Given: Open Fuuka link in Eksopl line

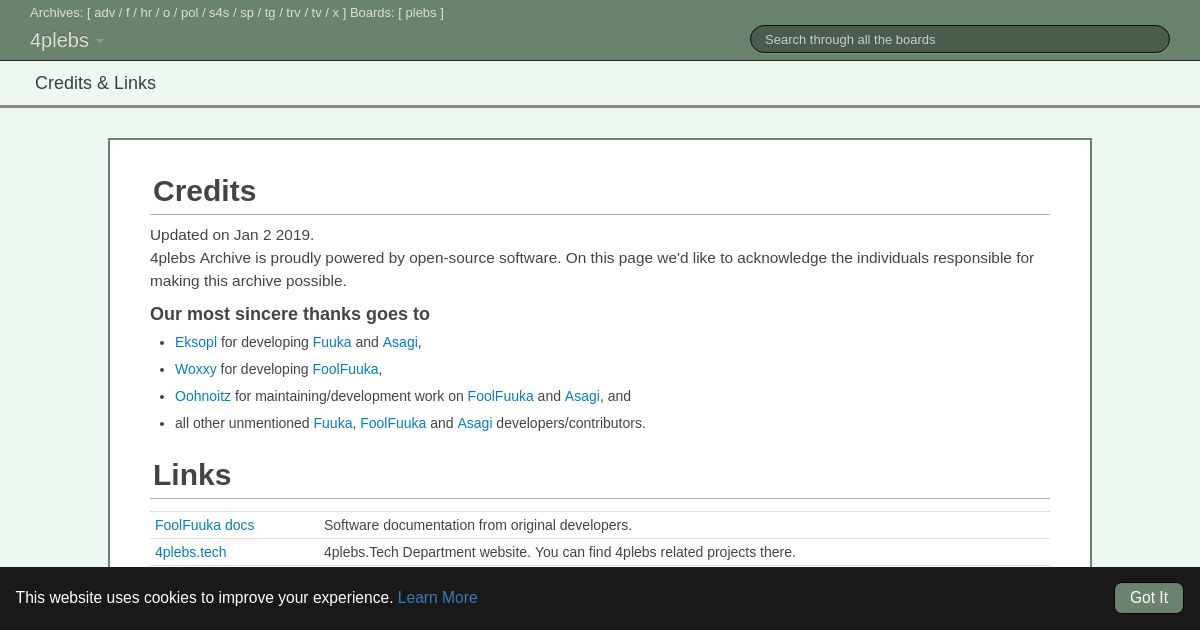Looking at the screenshot, I should tap(332, 342).
